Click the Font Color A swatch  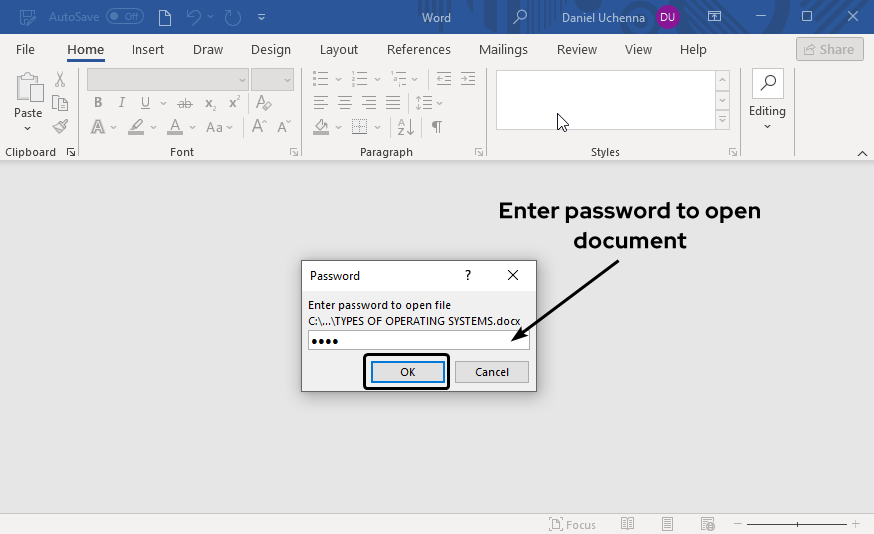[x=175, y=127]
